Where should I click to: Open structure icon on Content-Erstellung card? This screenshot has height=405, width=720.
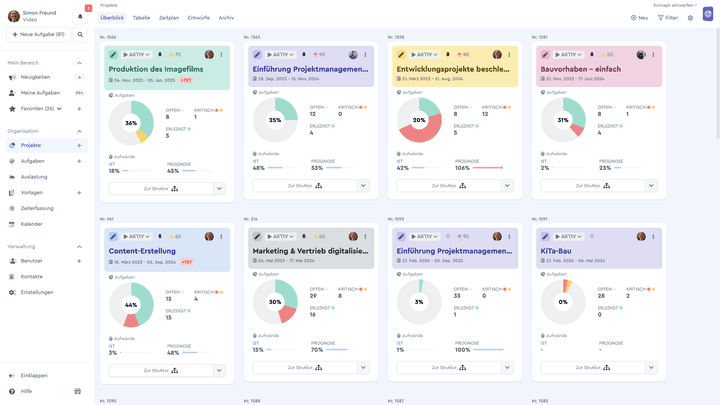coord(174,371)
